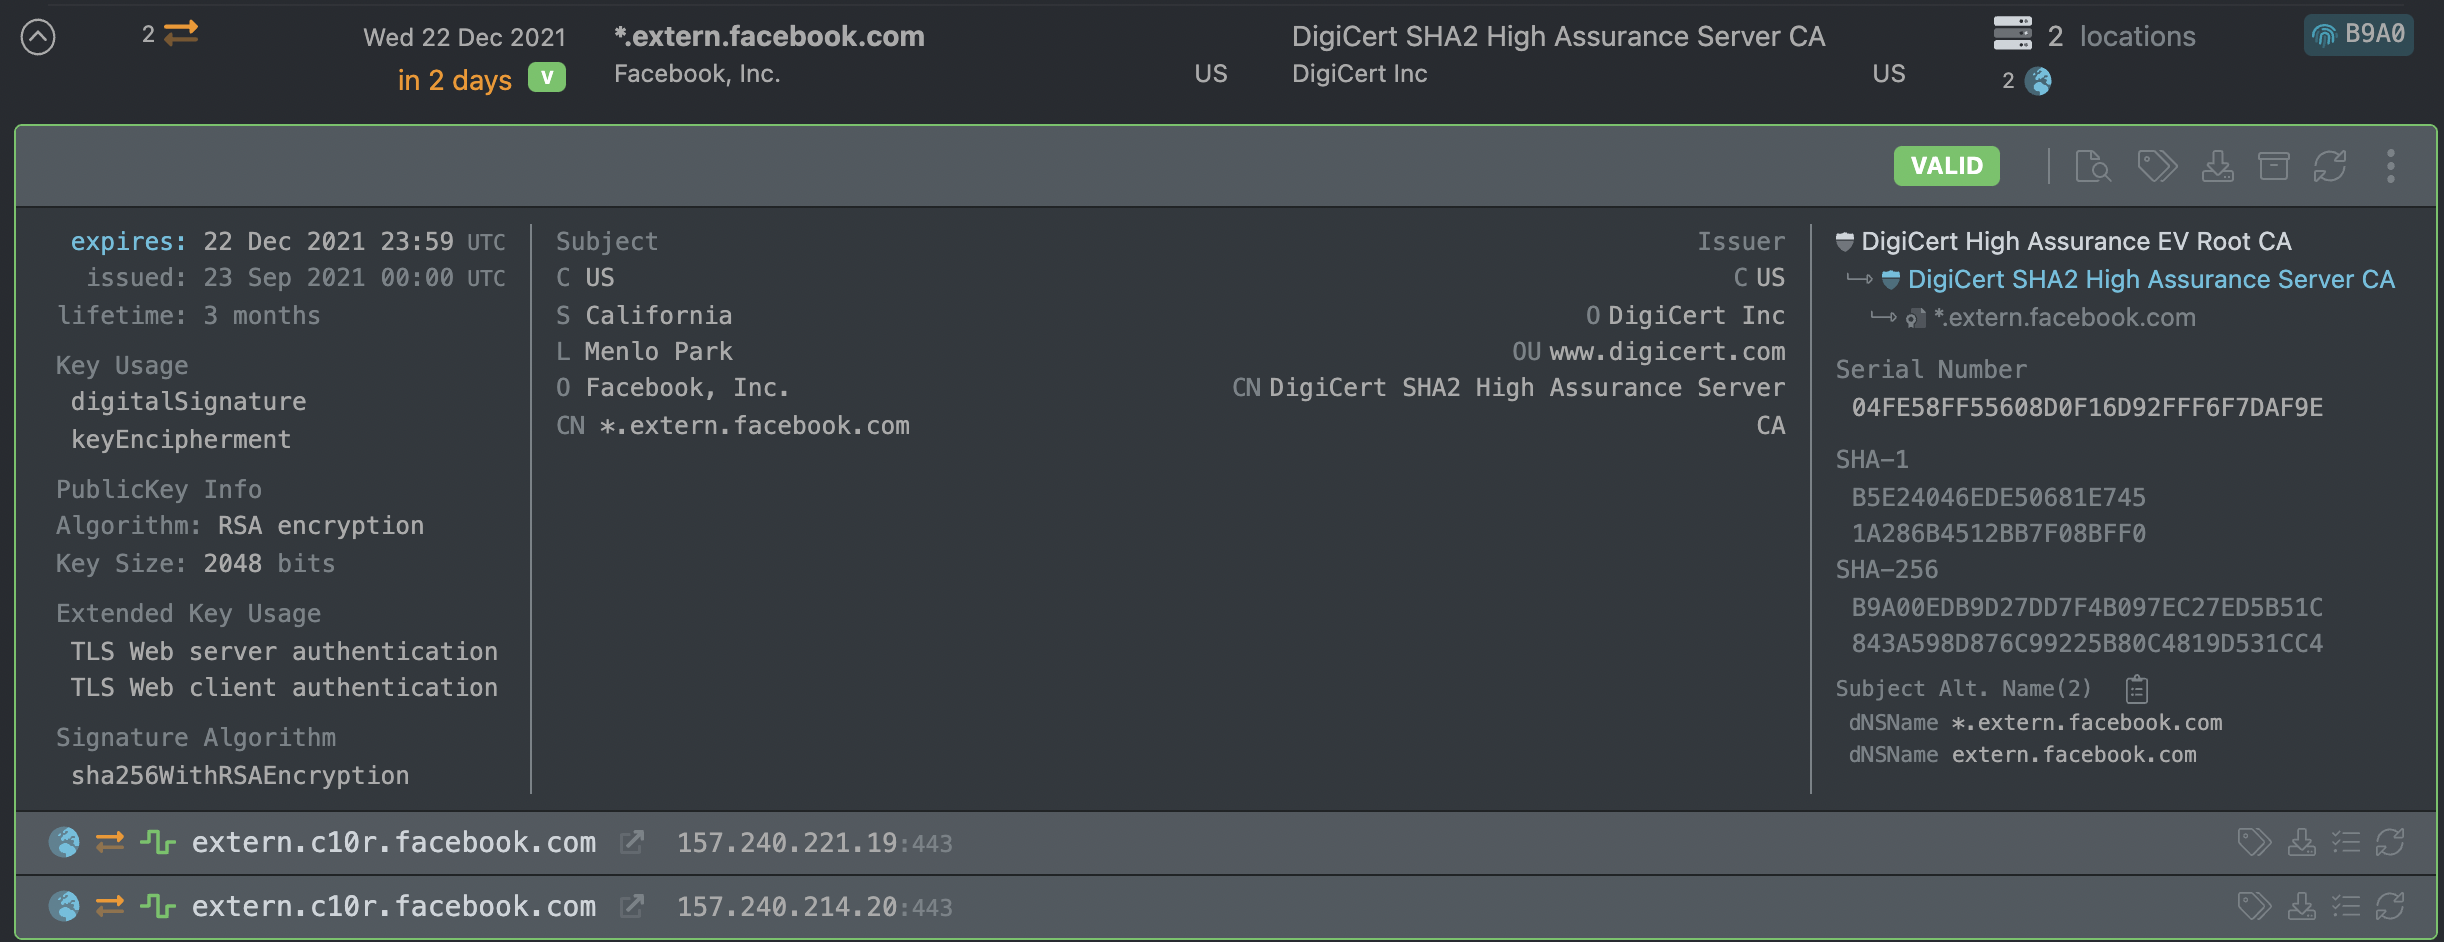Click the B9A0 fingerprint badge
Screen dimensions: 2444x942
point(2358,35)
